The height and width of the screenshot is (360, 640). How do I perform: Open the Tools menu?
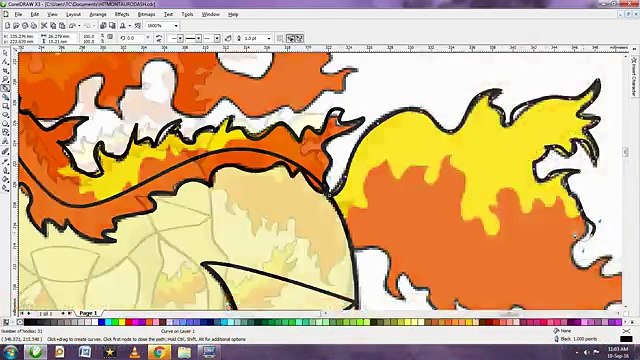click(x=187, y=14)
